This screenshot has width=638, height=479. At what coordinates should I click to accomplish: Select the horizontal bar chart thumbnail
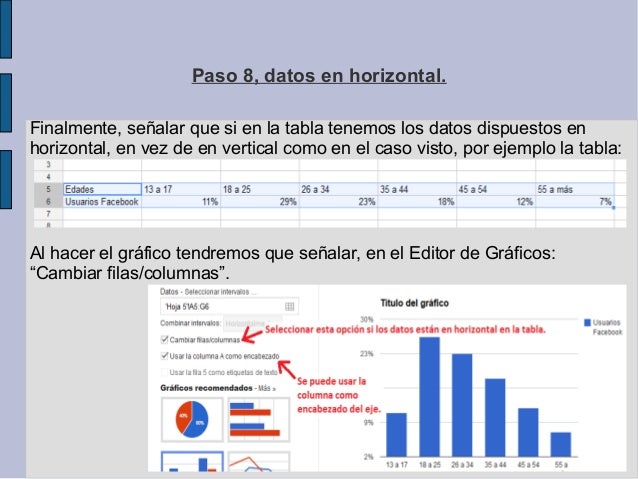click(x=259, y=420)
